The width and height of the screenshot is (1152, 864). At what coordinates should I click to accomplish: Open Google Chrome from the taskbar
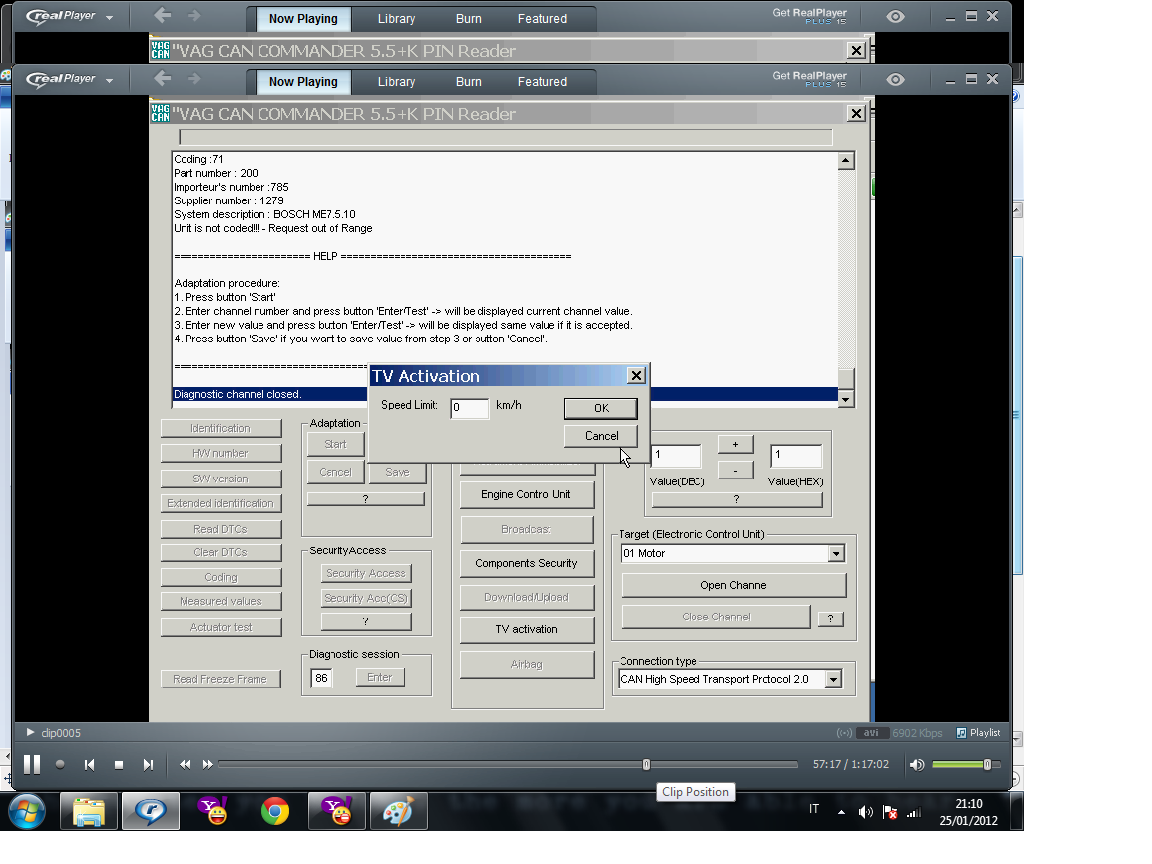point(275,811)
